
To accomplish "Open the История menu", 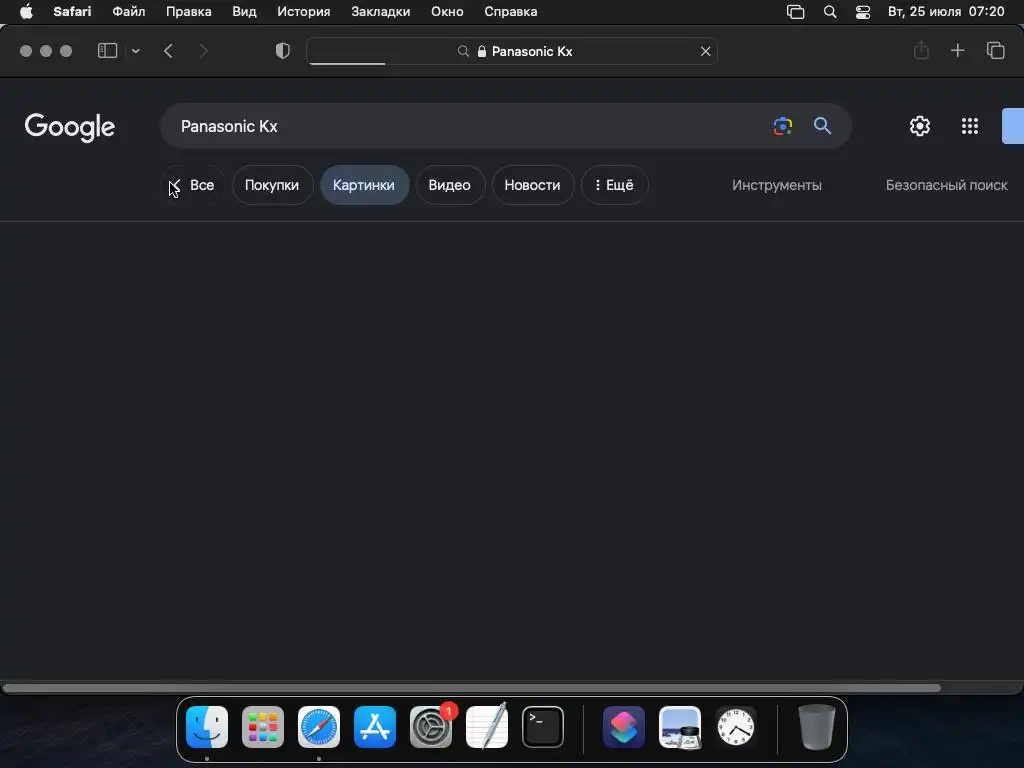I will coord(304,12).
